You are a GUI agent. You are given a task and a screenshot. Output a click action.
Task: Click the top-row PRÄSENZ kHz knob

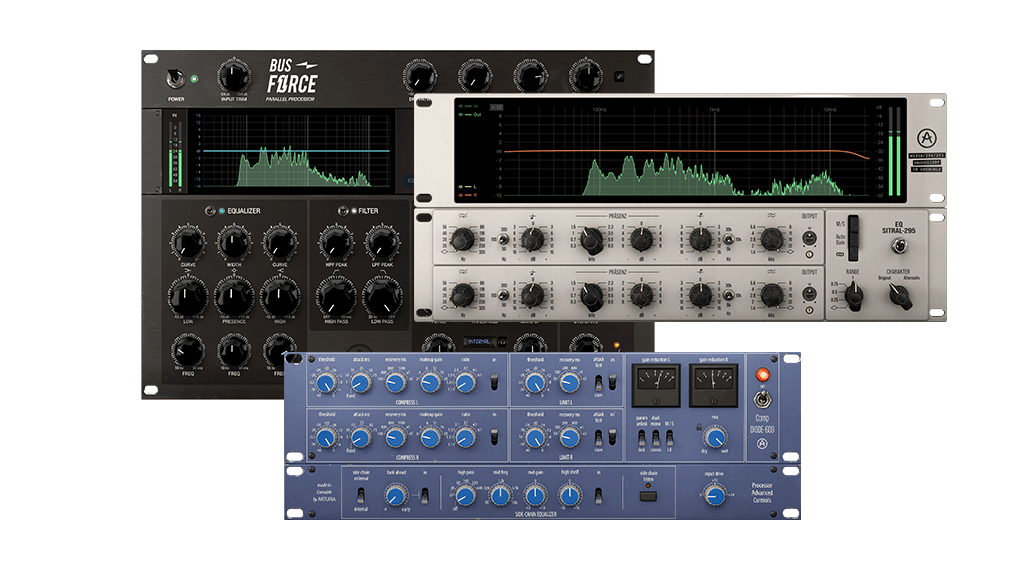[591, 241]
